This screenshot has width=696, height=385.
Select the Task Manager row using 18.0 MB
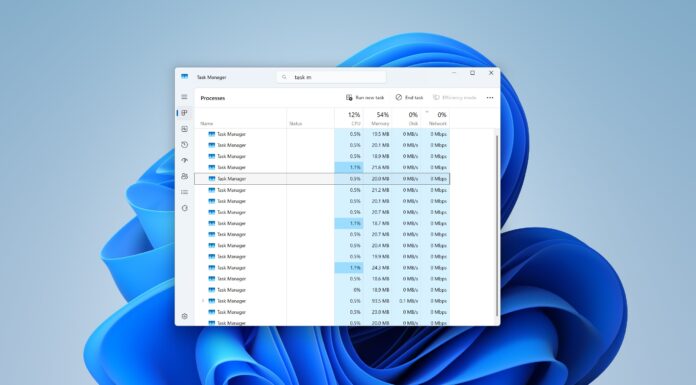click(322, 290)
